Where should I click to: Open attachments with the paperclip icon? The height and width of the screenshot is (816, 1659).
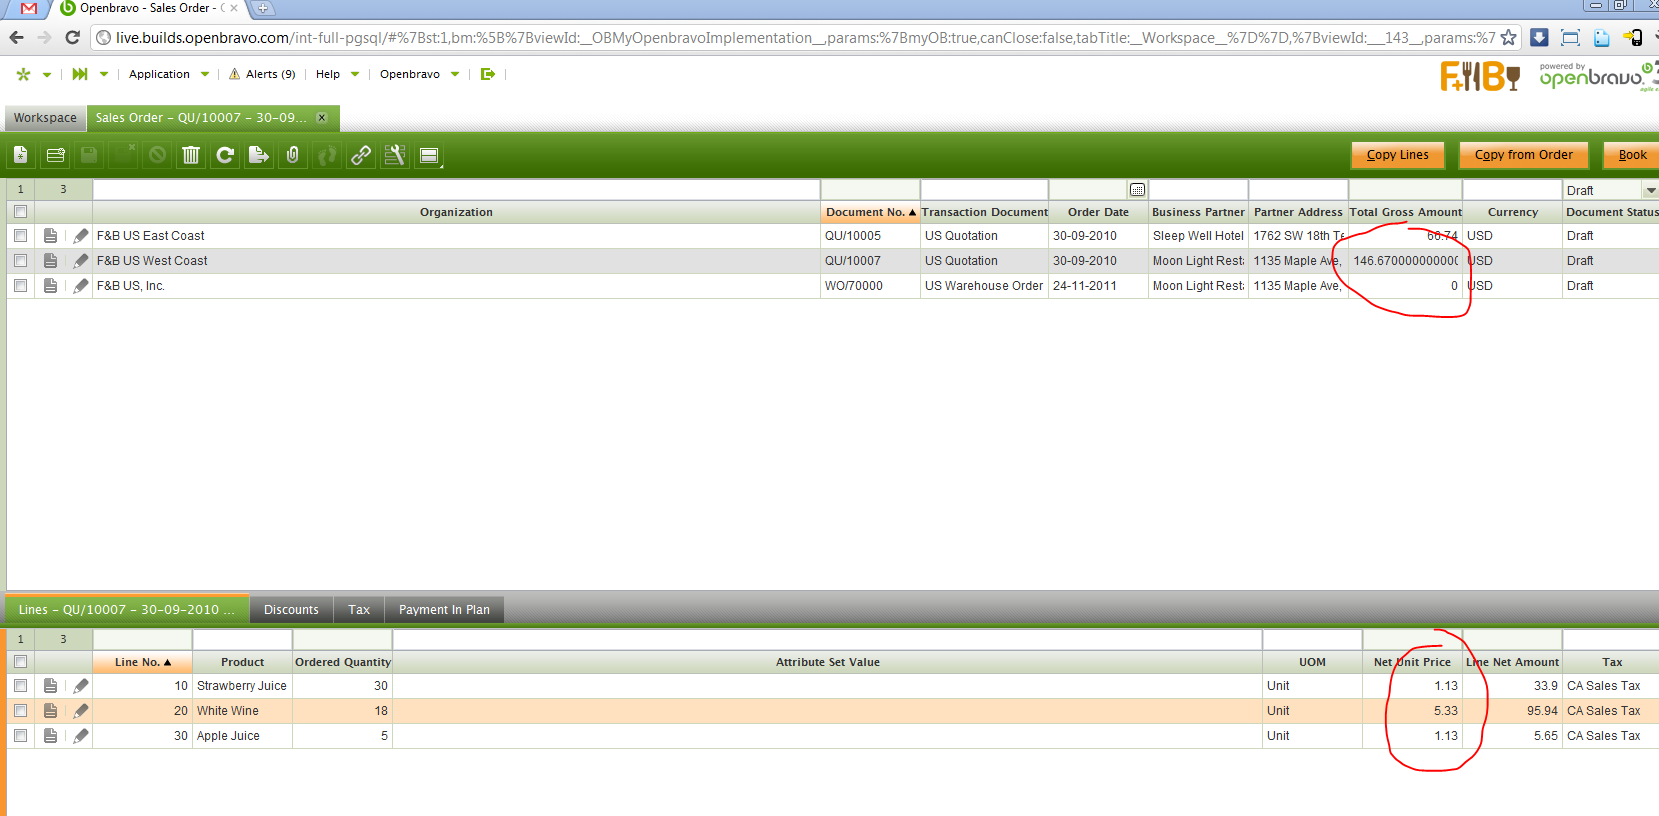coord(293,155)
